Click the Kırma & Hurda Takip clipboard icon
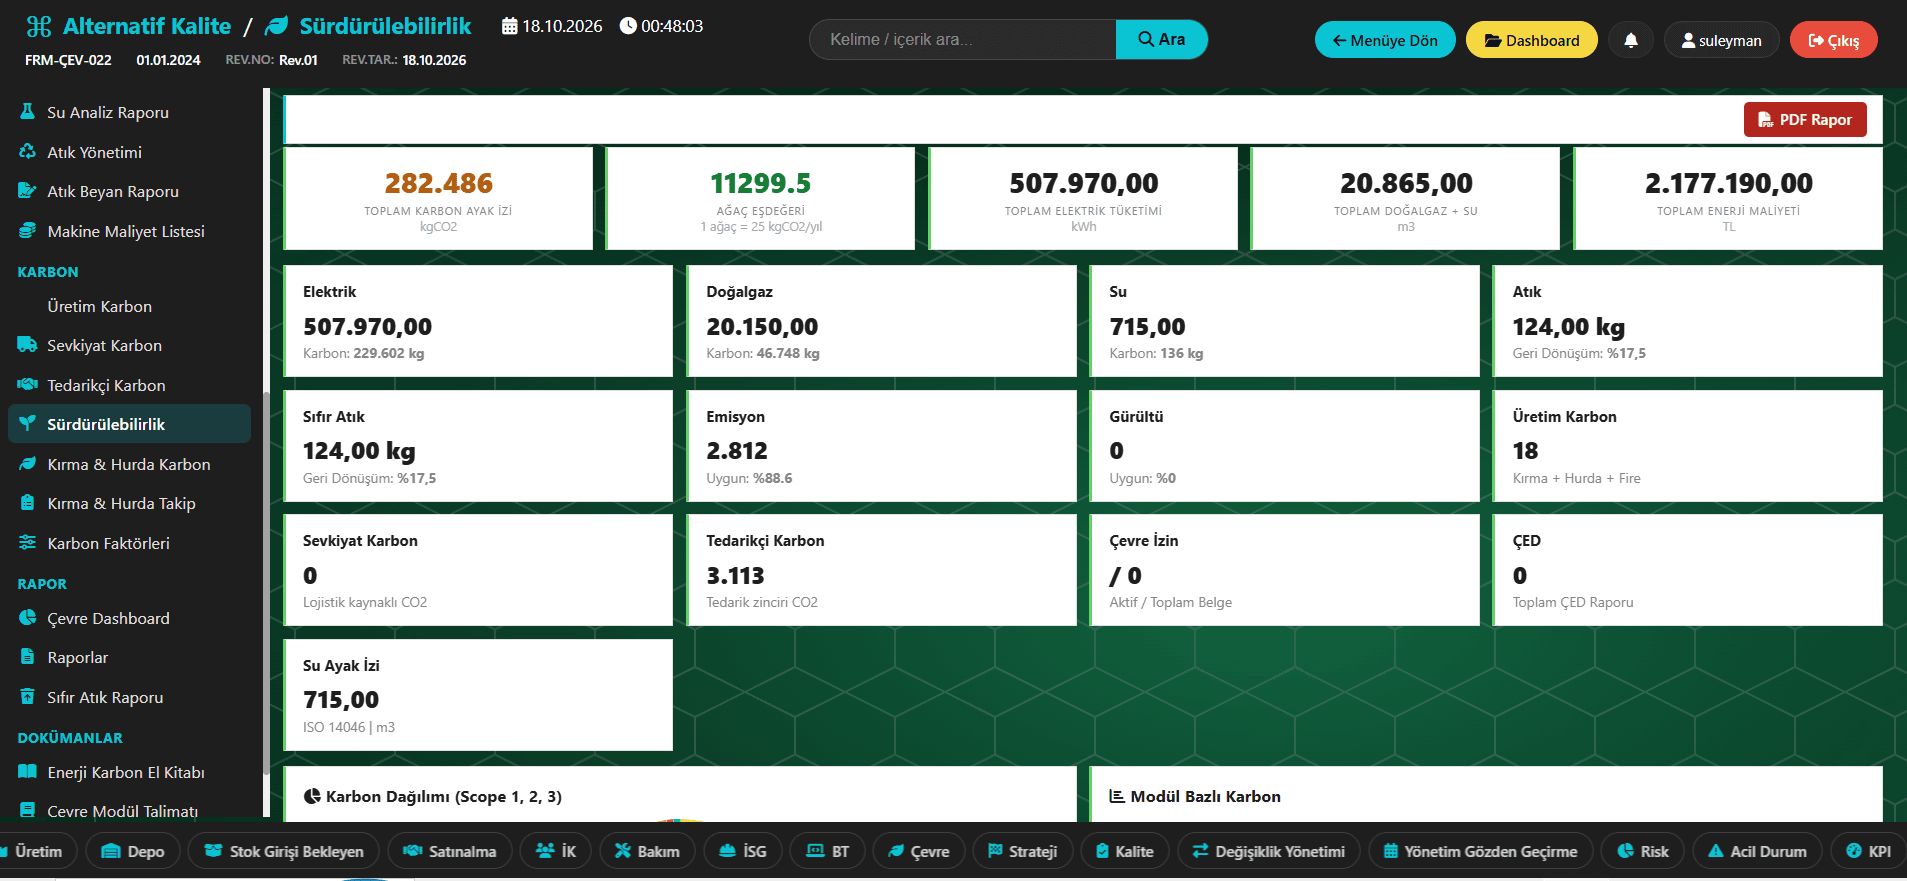Viewport: 1907px width, 881px height. [x=27, y=503]
